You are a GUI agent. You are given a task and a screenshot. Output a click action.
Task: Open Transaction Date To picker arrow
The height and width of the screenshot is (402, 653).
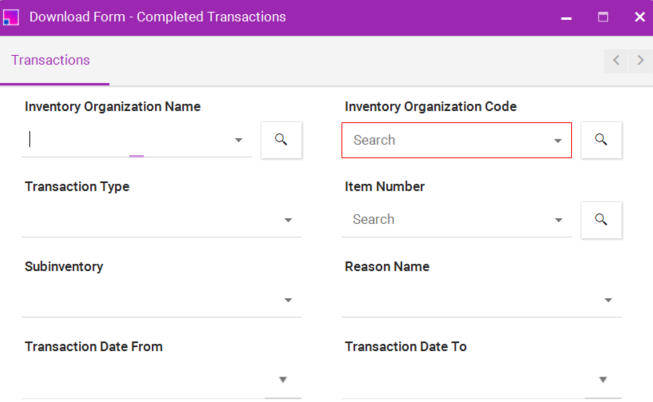click(x=603, y=380)
